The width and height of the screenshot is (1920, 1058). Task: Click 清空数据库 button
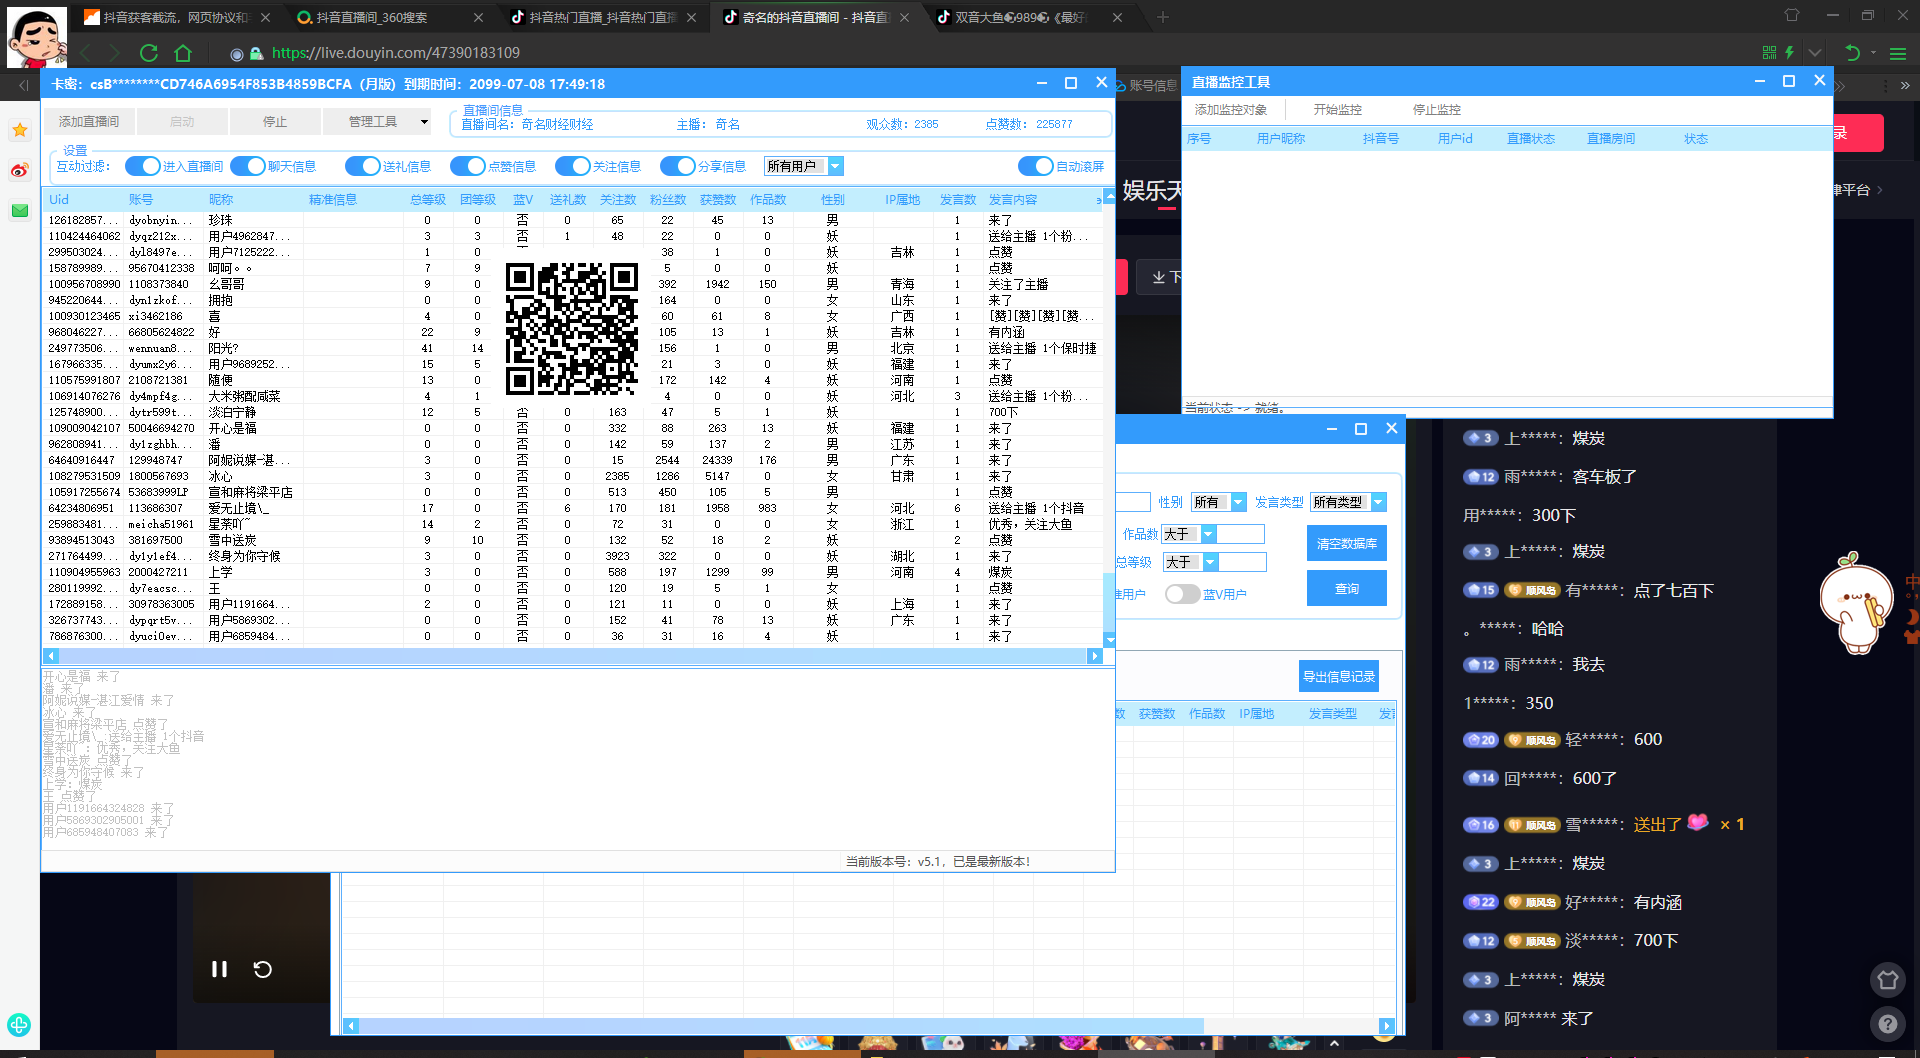point(1346,543)
